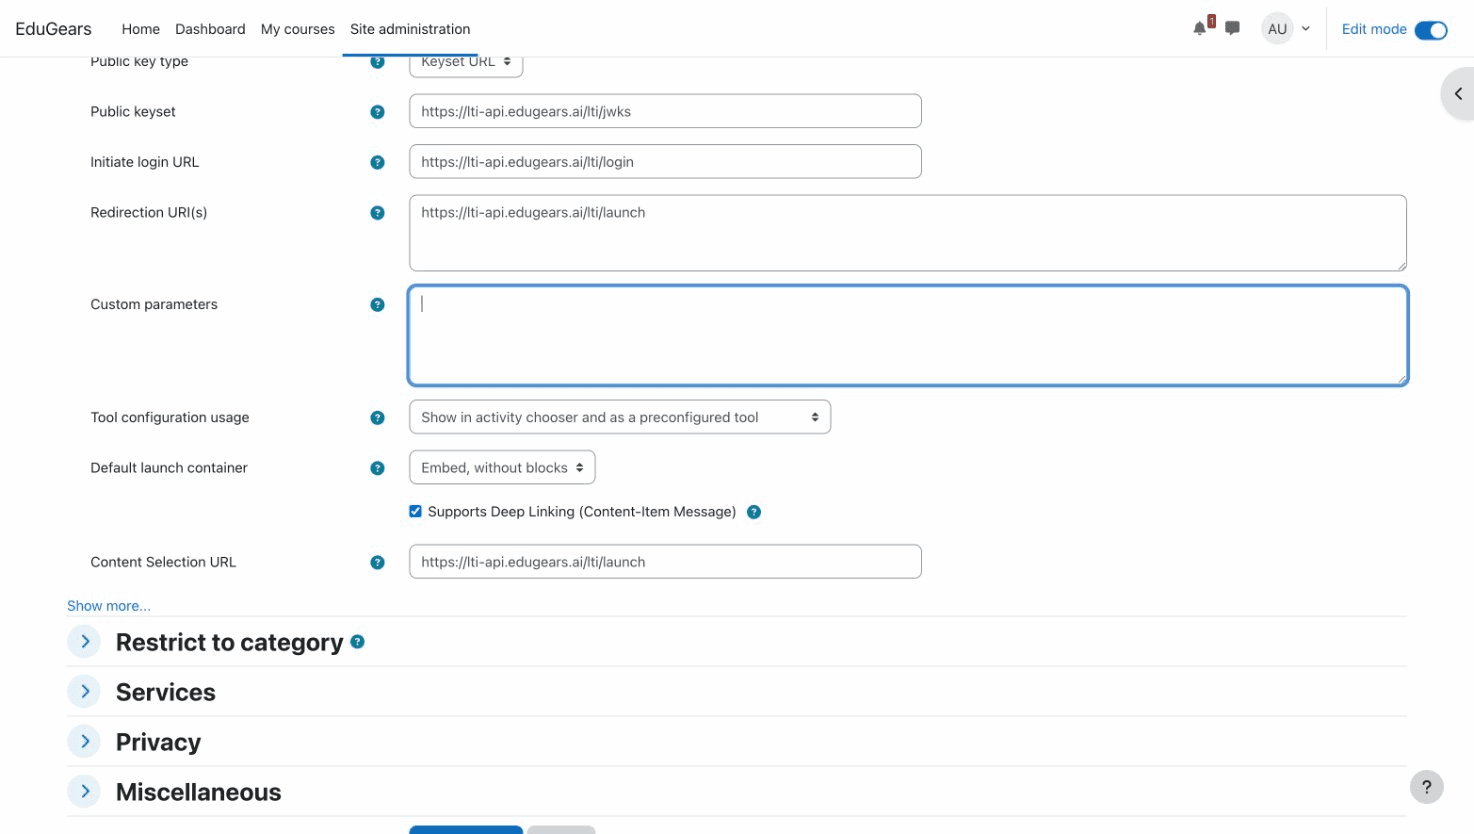
Task: Click the floating help question mark
Action: coord(1426,787)
